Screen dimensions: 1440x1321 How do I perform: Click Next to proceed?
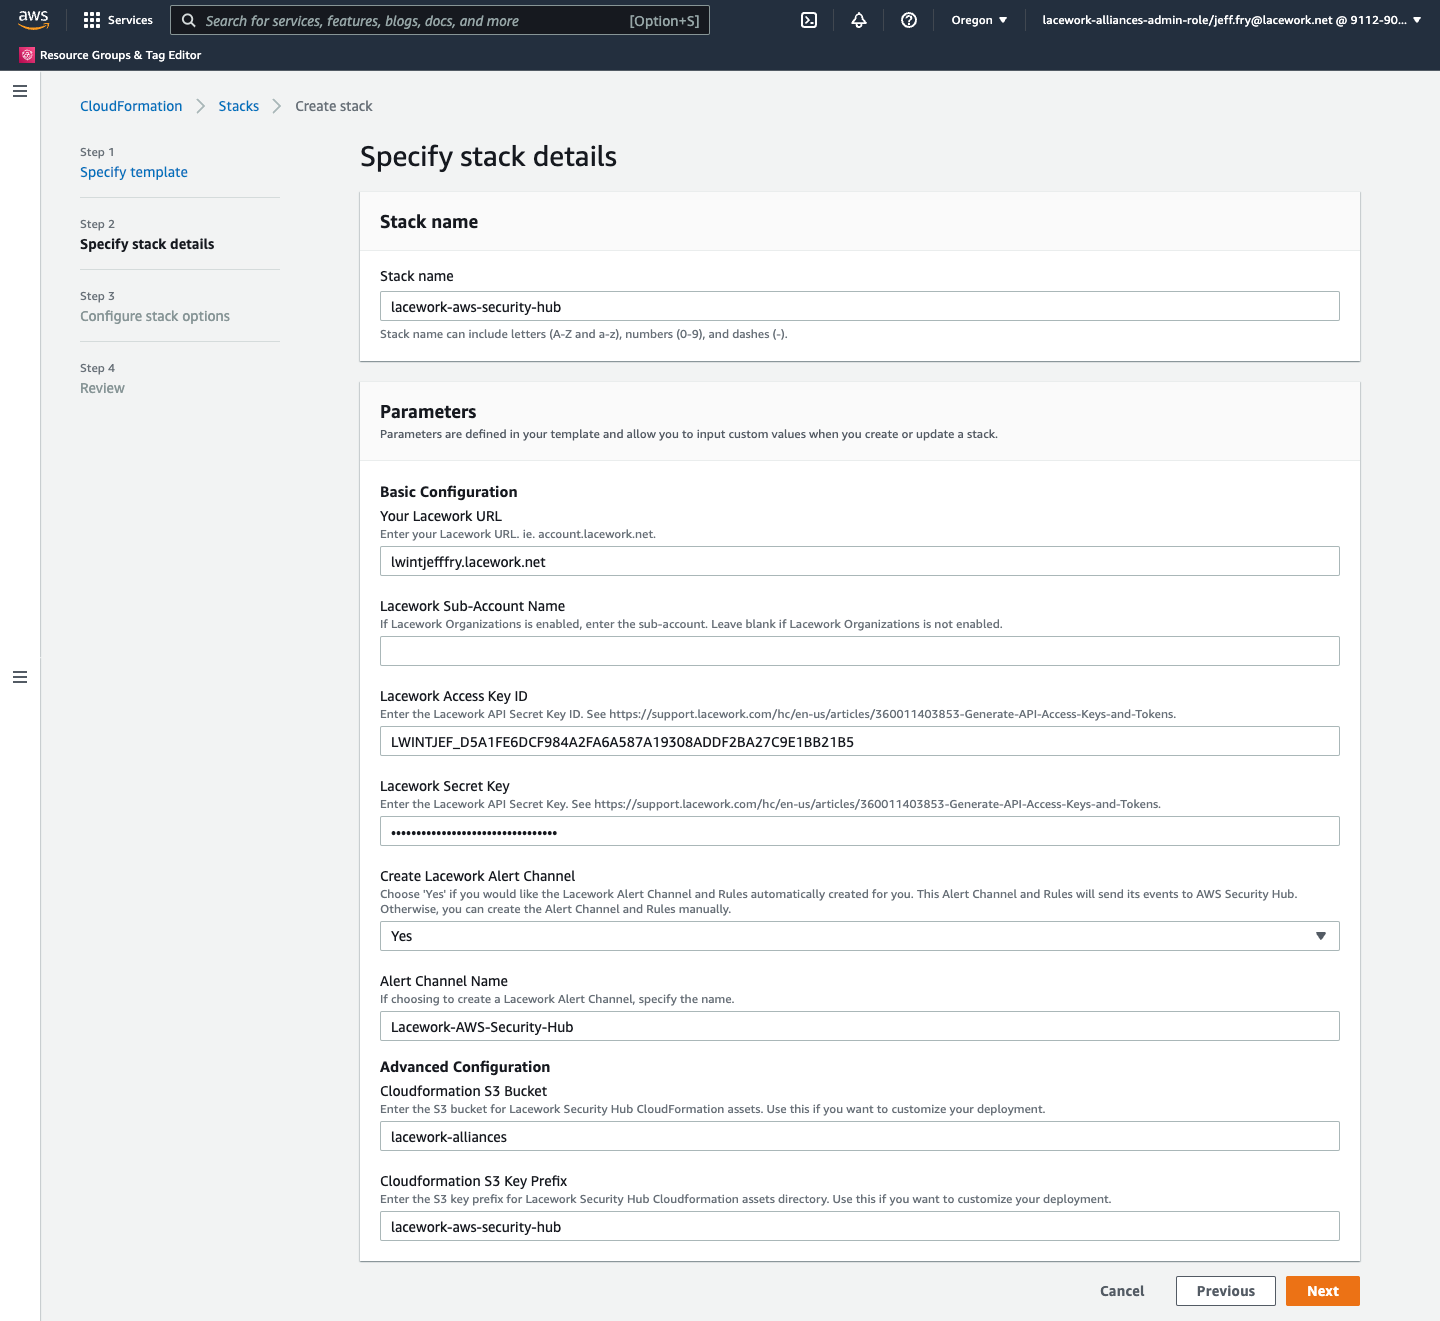tap(1322, 1290)
